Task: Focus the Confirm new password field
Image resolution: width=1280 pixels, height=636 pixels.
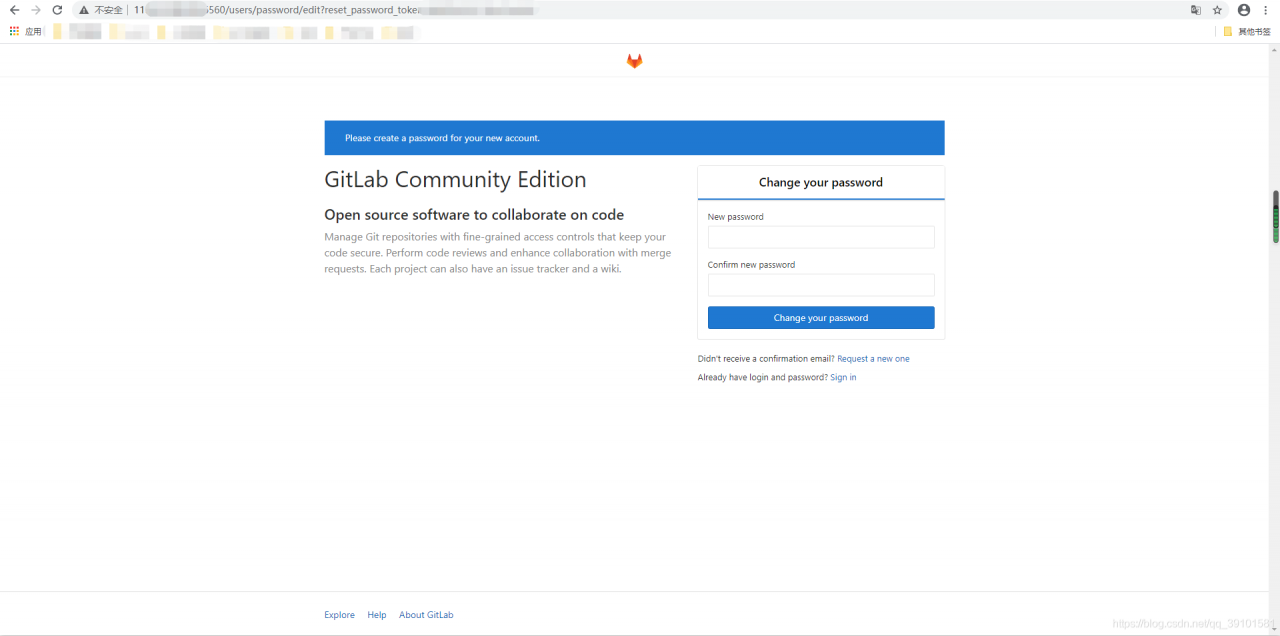Action: click(x=821, y=285)
